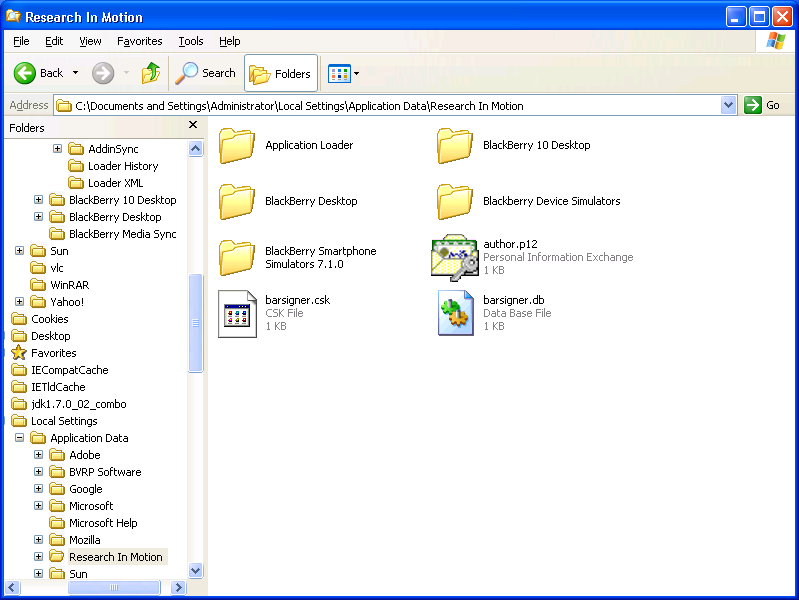The width and height of the screenshot is (799, 600).
Task: Expand the Google tree node
Action: [x=39, y=489]
